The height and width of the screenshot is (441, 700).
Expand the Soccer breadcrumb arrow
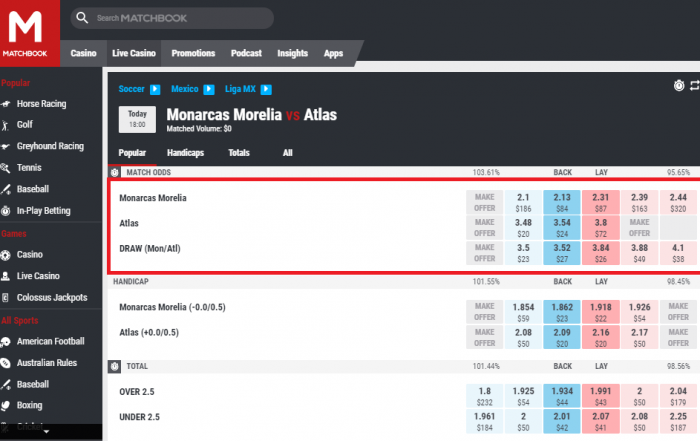[155, 89]
